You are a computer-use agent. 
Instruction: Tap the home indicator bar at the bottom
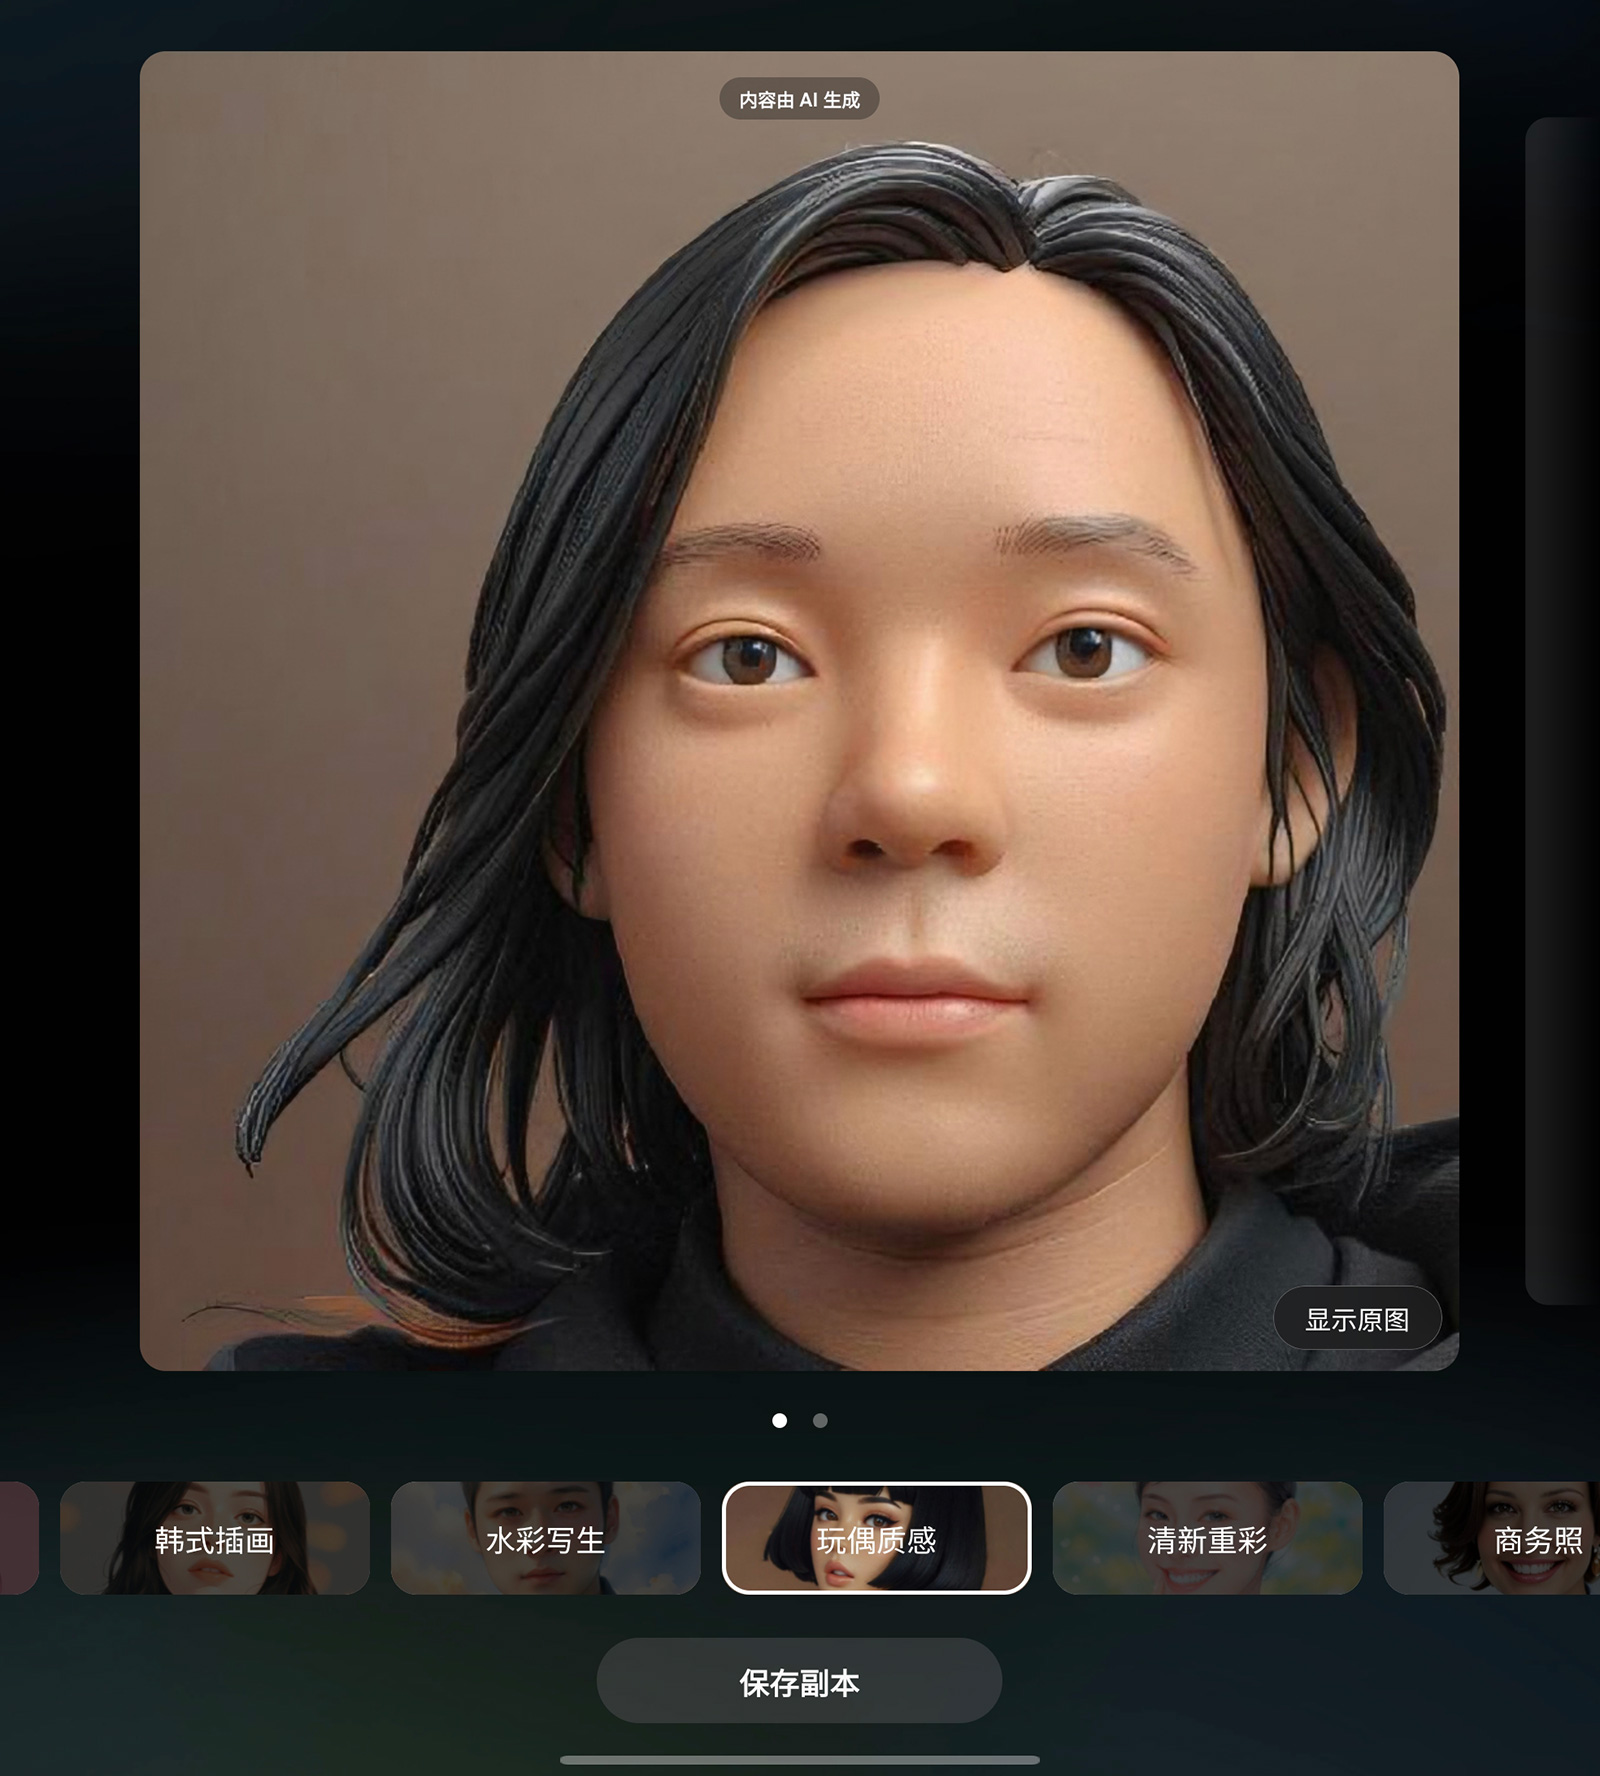coord(799,1760)
